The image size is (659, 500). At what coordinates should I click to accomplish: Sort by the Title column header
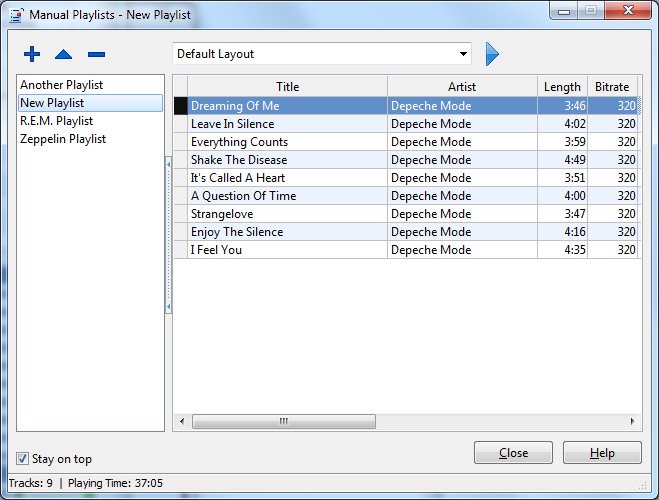[287, 87]
